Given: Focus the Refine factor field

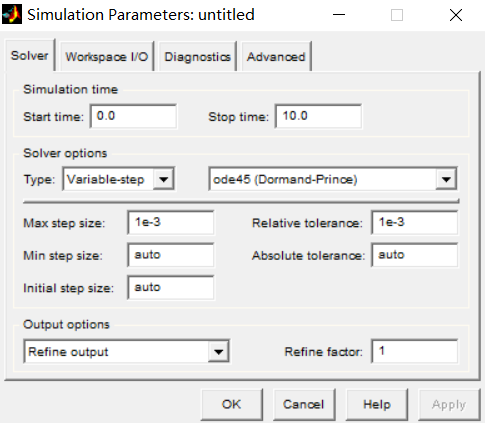Looking at the screenshot, I should (415, 351).
